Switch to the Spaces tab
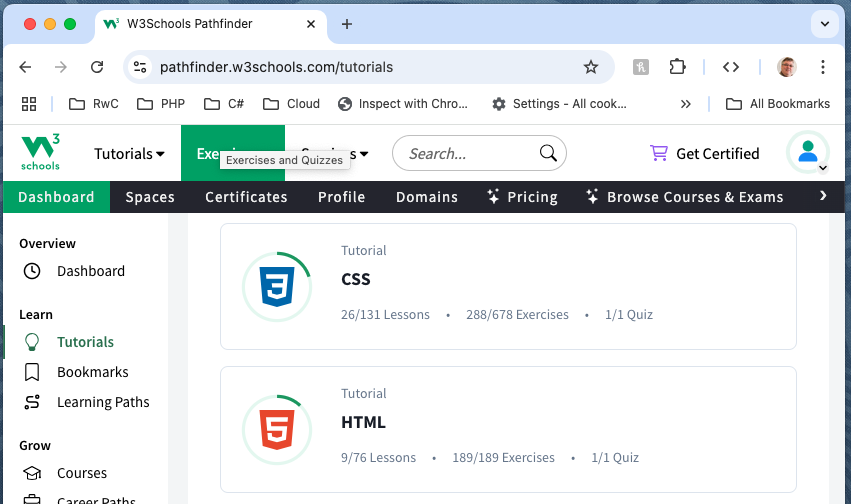 coord(150,197)
